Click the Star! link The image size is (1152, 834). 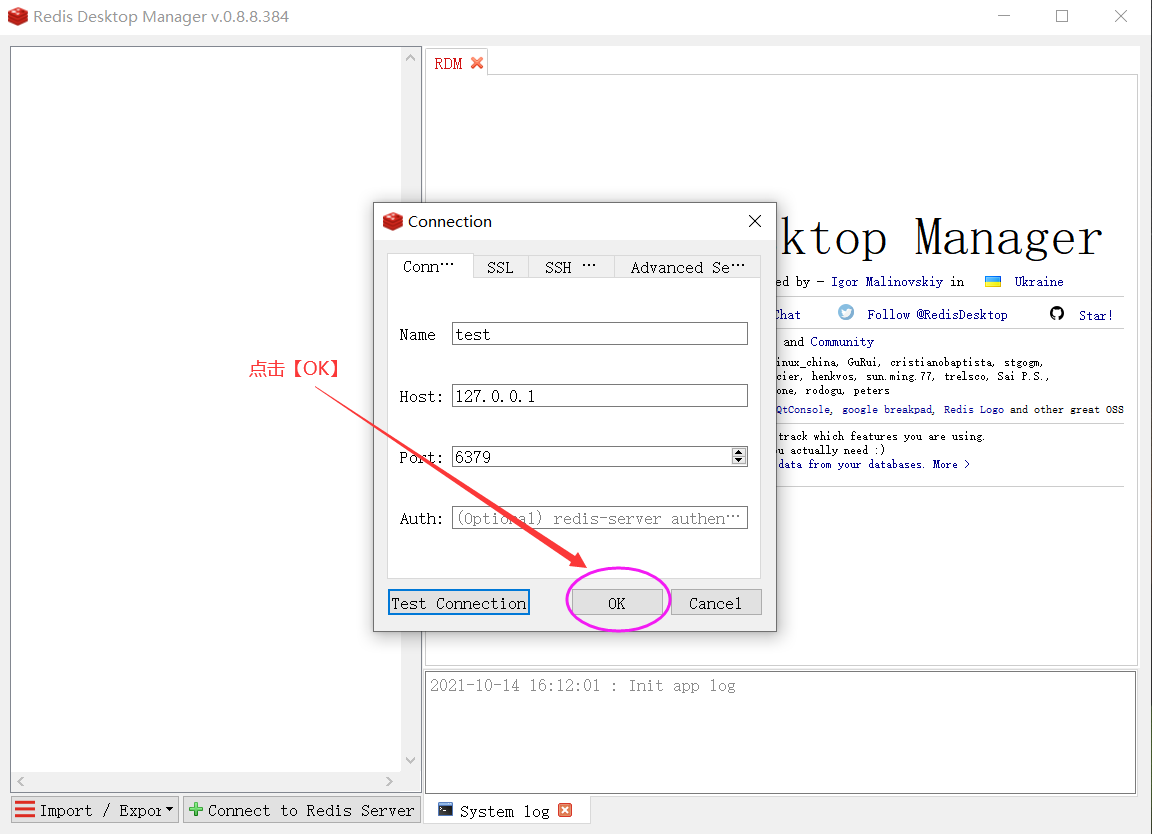[x=1095, y=315]
